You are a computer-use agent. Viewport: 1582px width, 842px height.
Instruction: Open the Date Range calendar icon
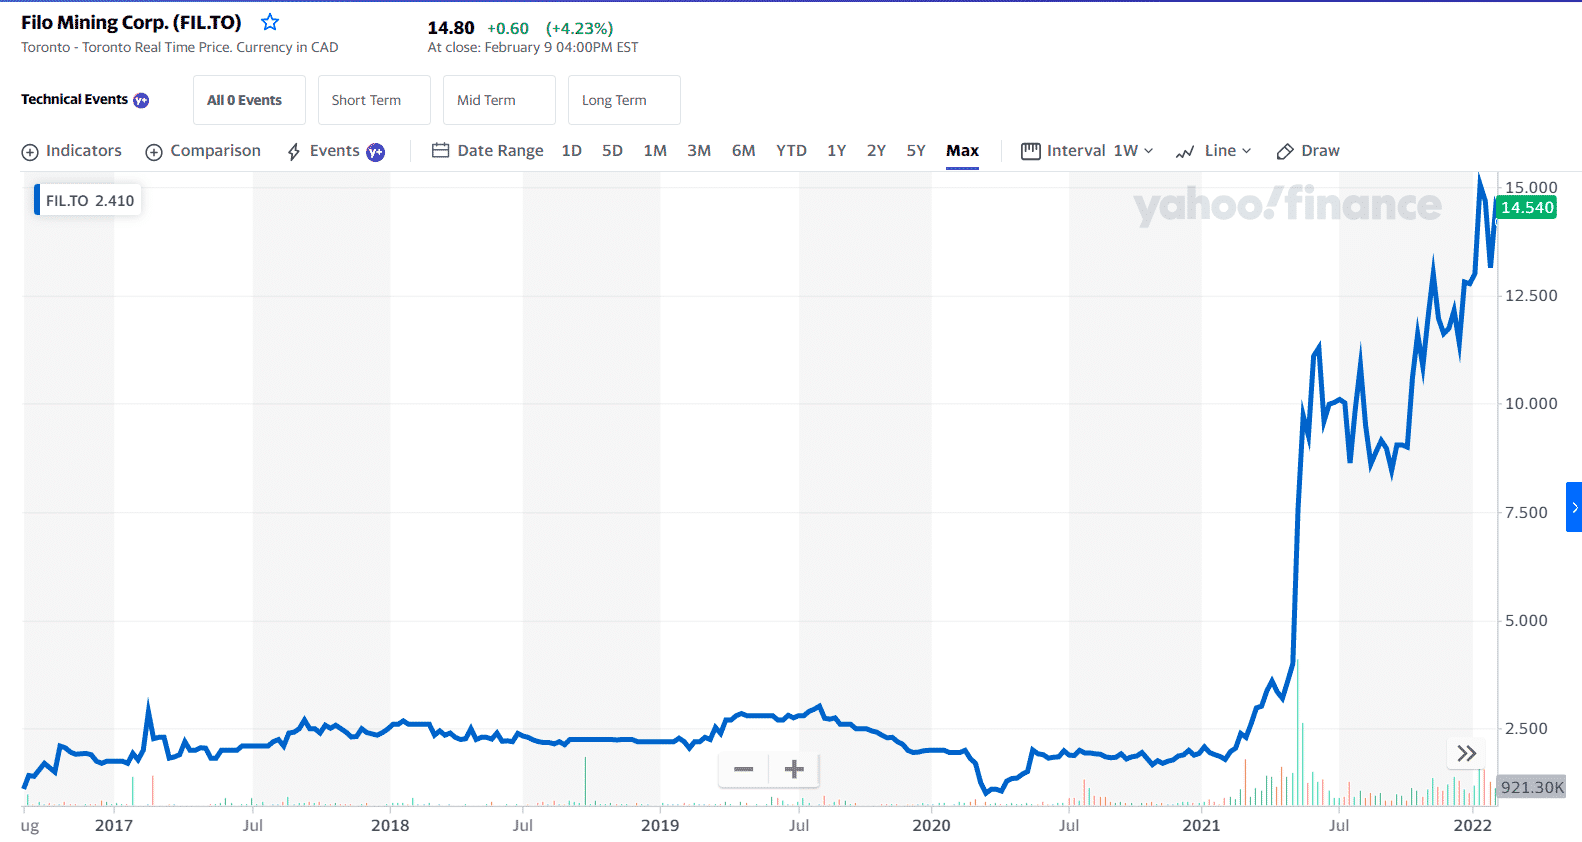(x=440, y=151)
